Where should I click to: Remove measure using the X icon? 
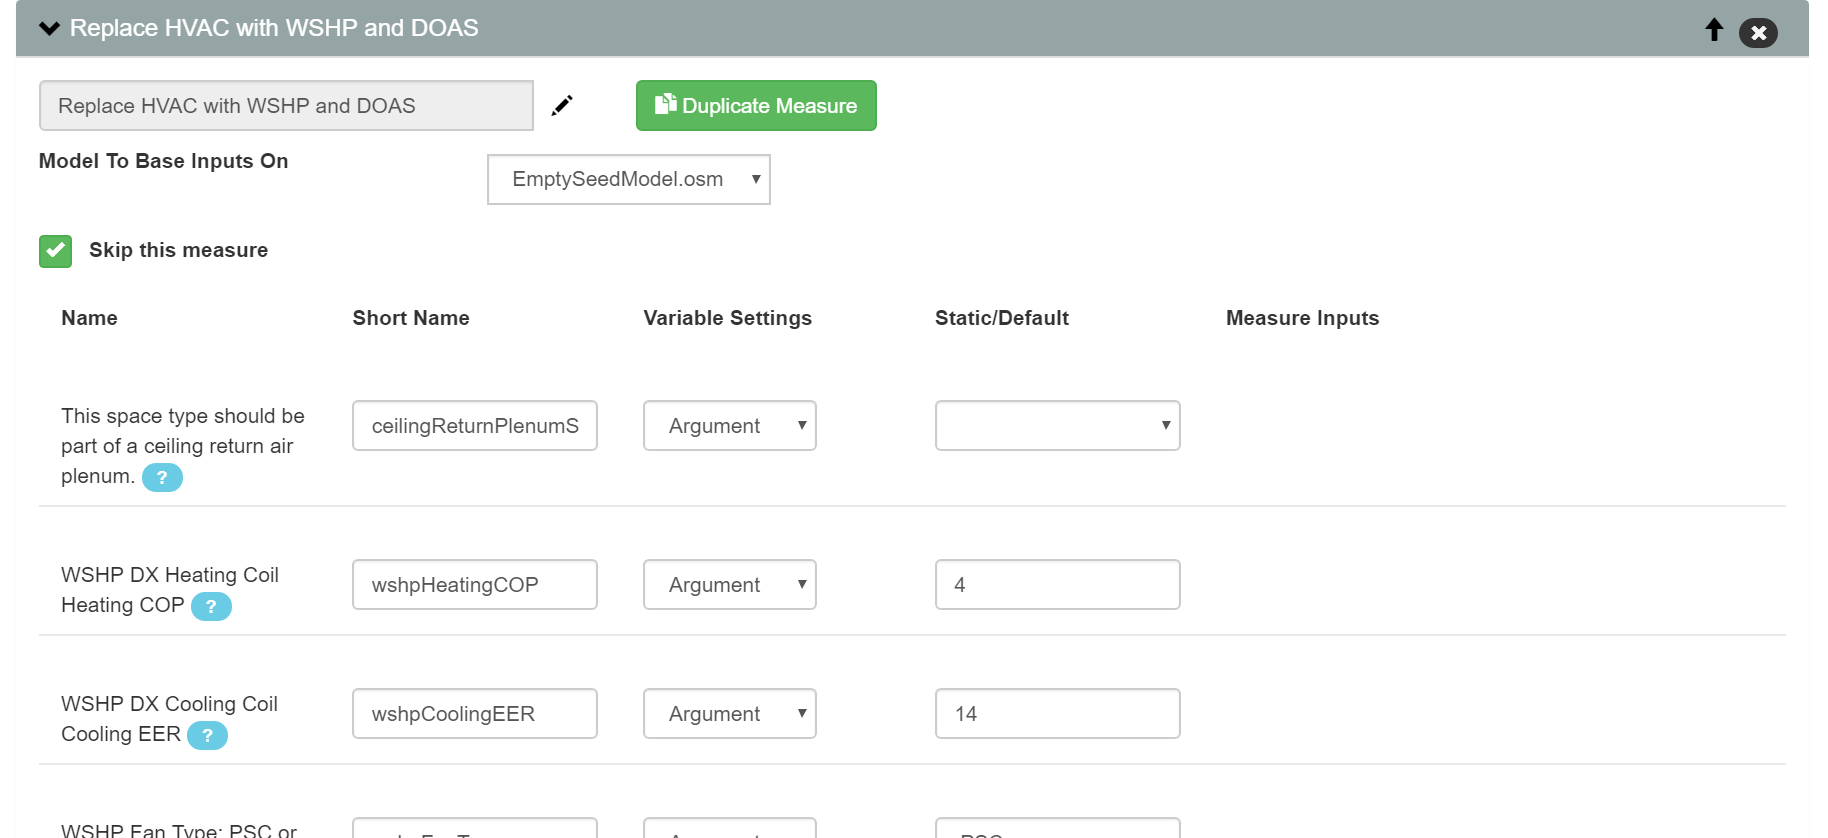tap(1758, 33)
